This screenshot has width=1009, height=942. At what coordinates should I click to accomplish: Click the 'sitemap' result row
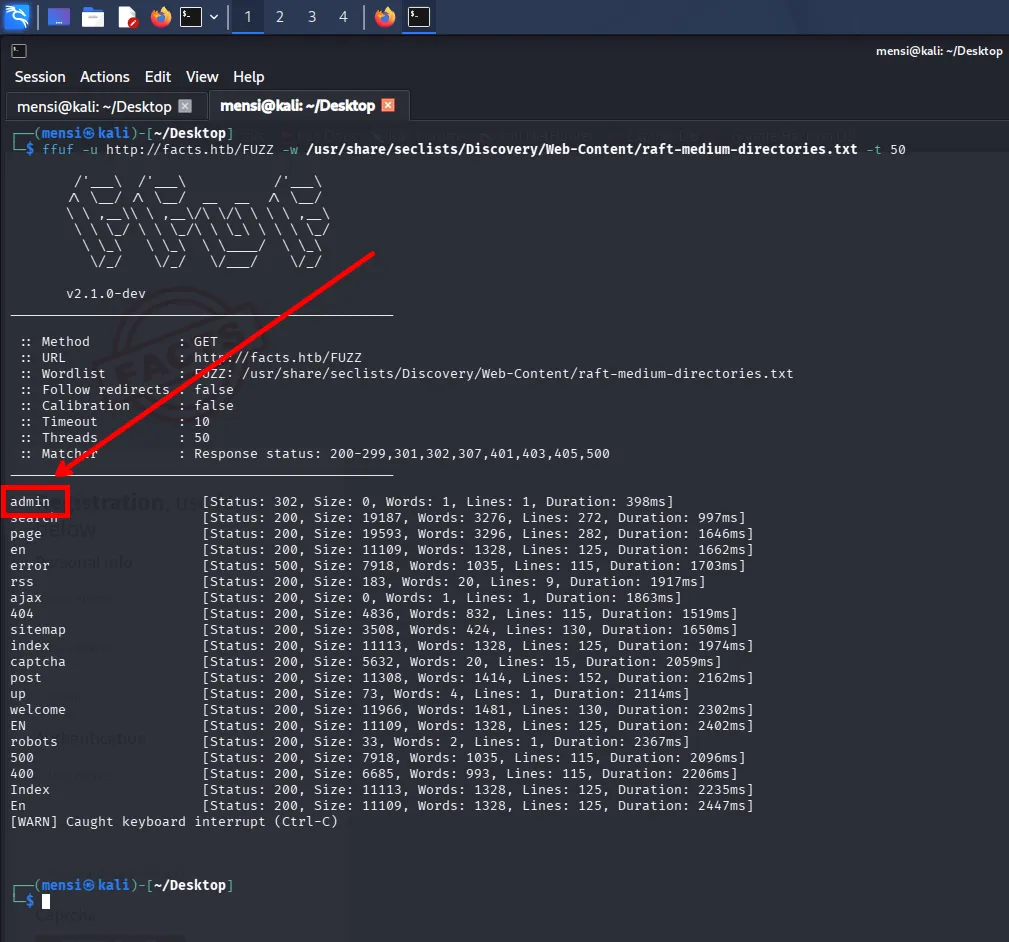tap(373, 630)
